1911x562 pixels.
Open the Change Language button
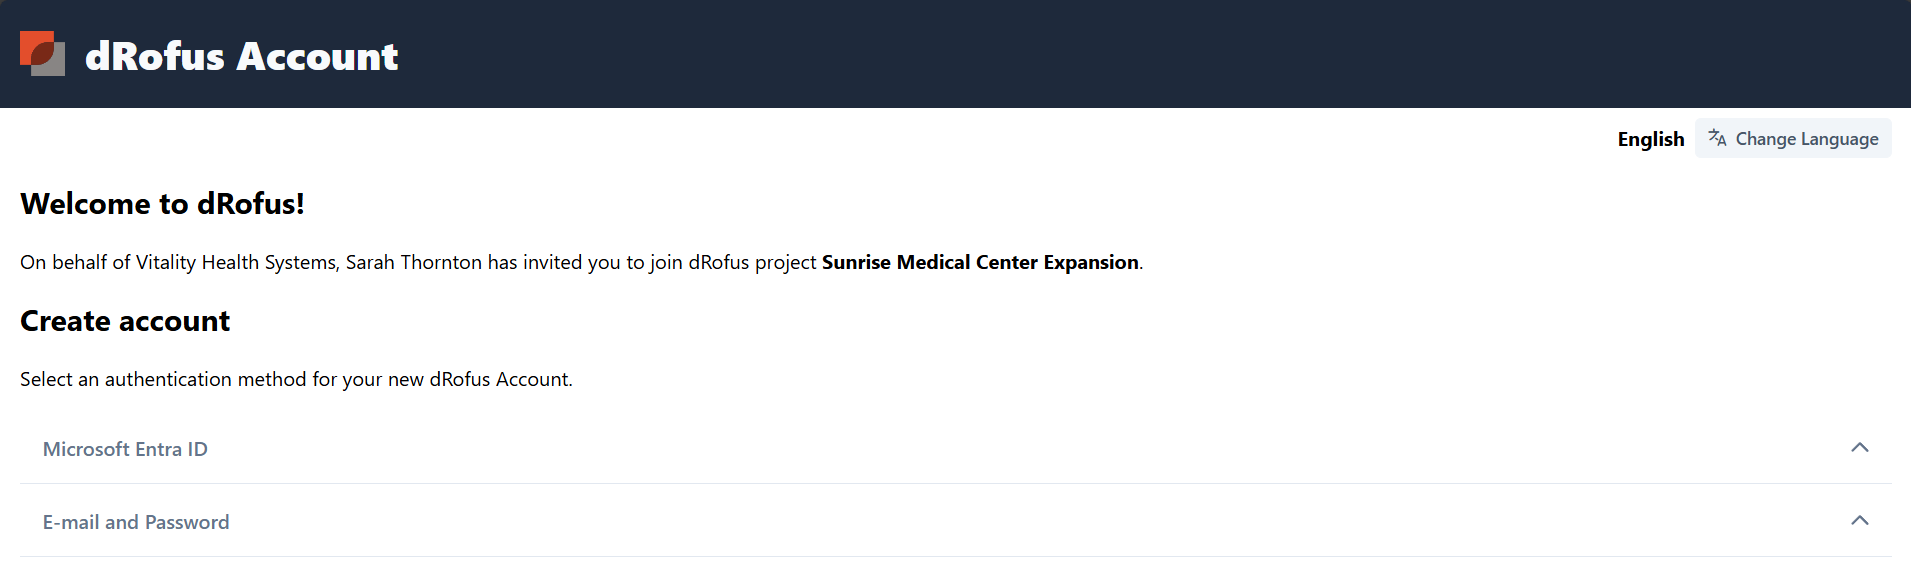point(1792,139)
